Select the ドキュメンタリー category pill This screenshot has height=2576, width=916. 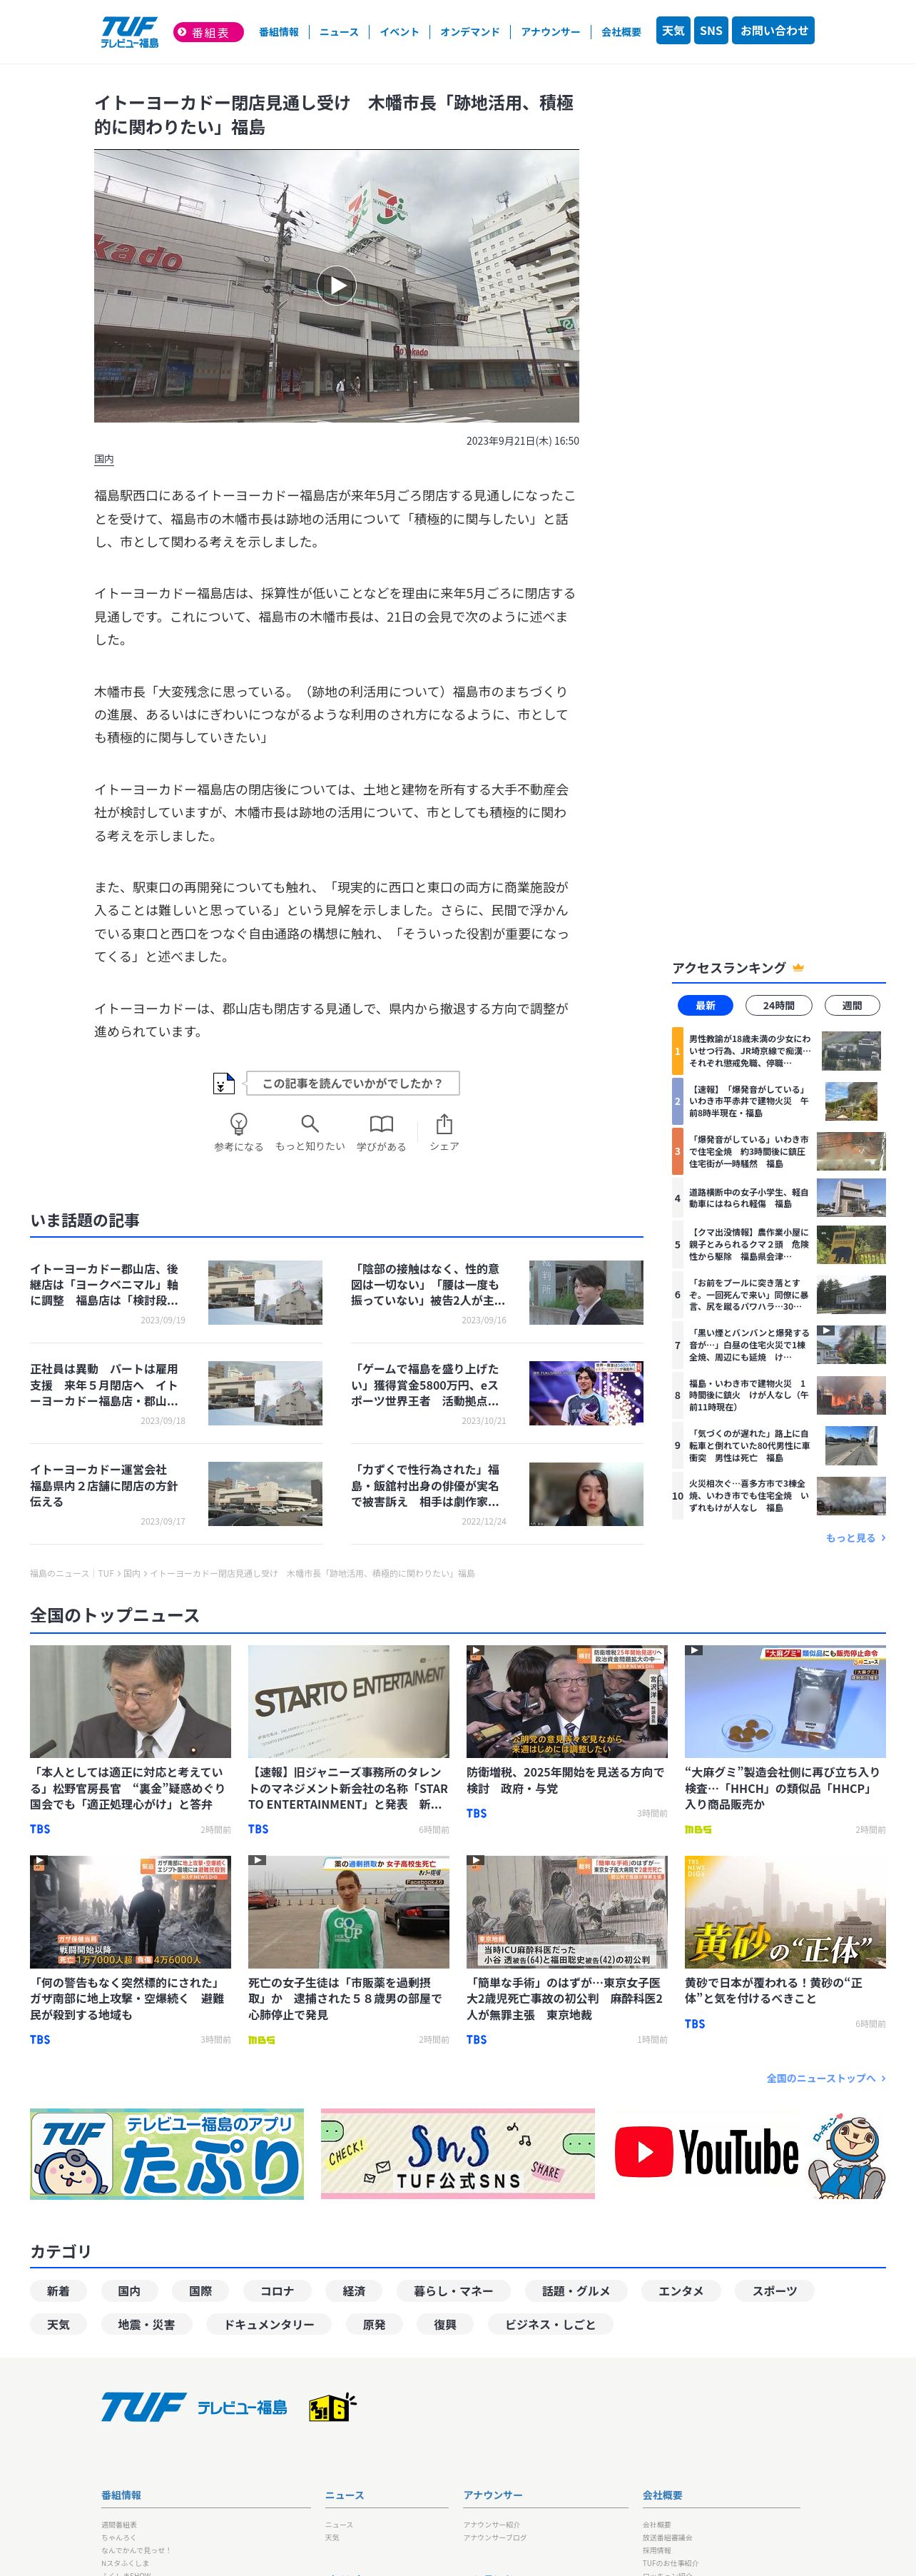269,2324
